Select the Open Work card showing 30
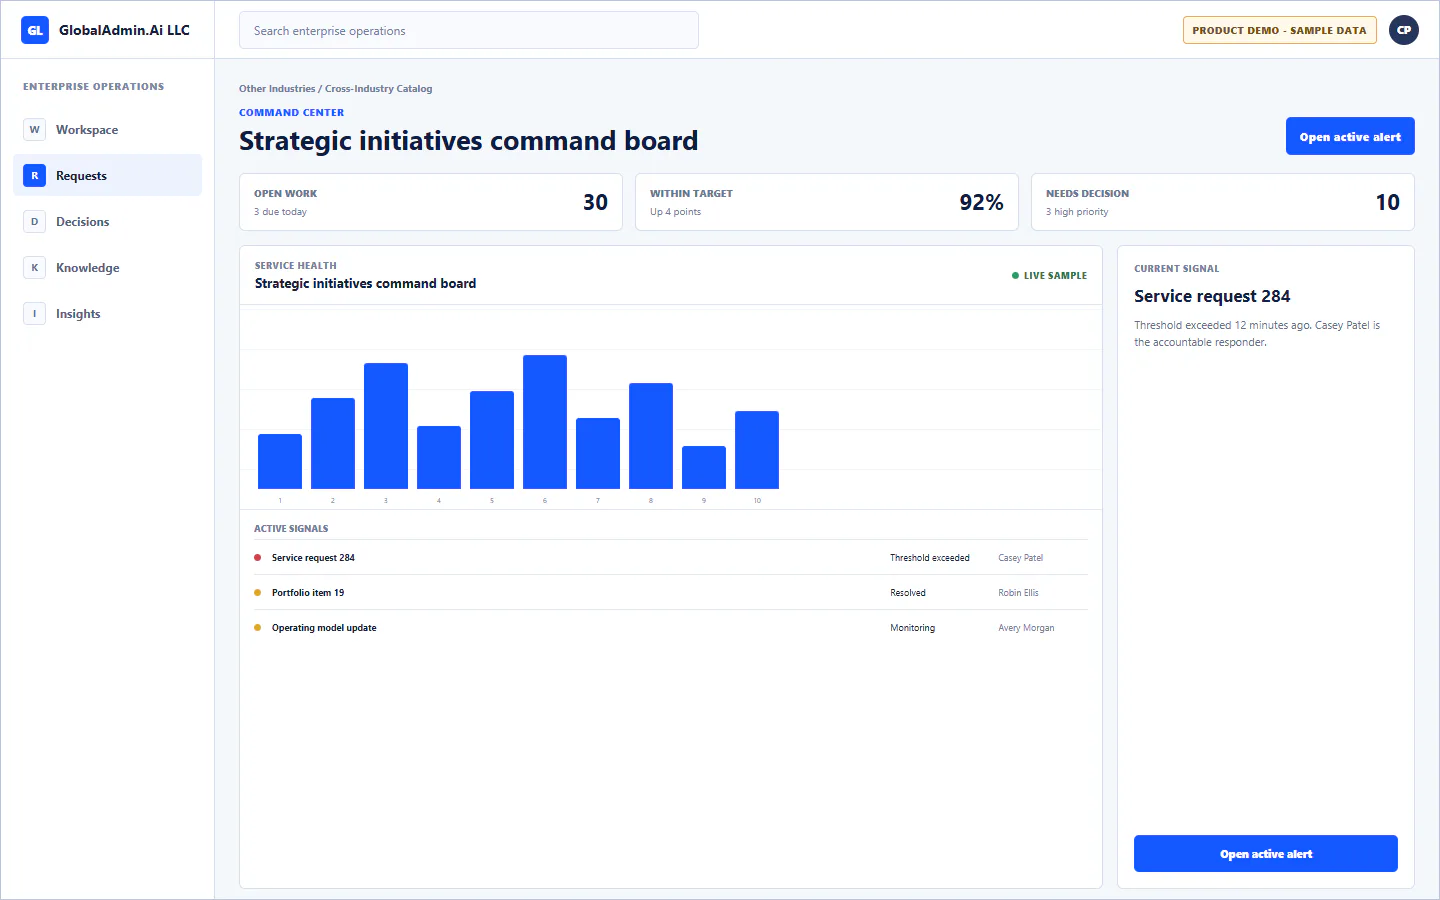This screenshot has width=1440, height=900. click(x=431, y=202)
